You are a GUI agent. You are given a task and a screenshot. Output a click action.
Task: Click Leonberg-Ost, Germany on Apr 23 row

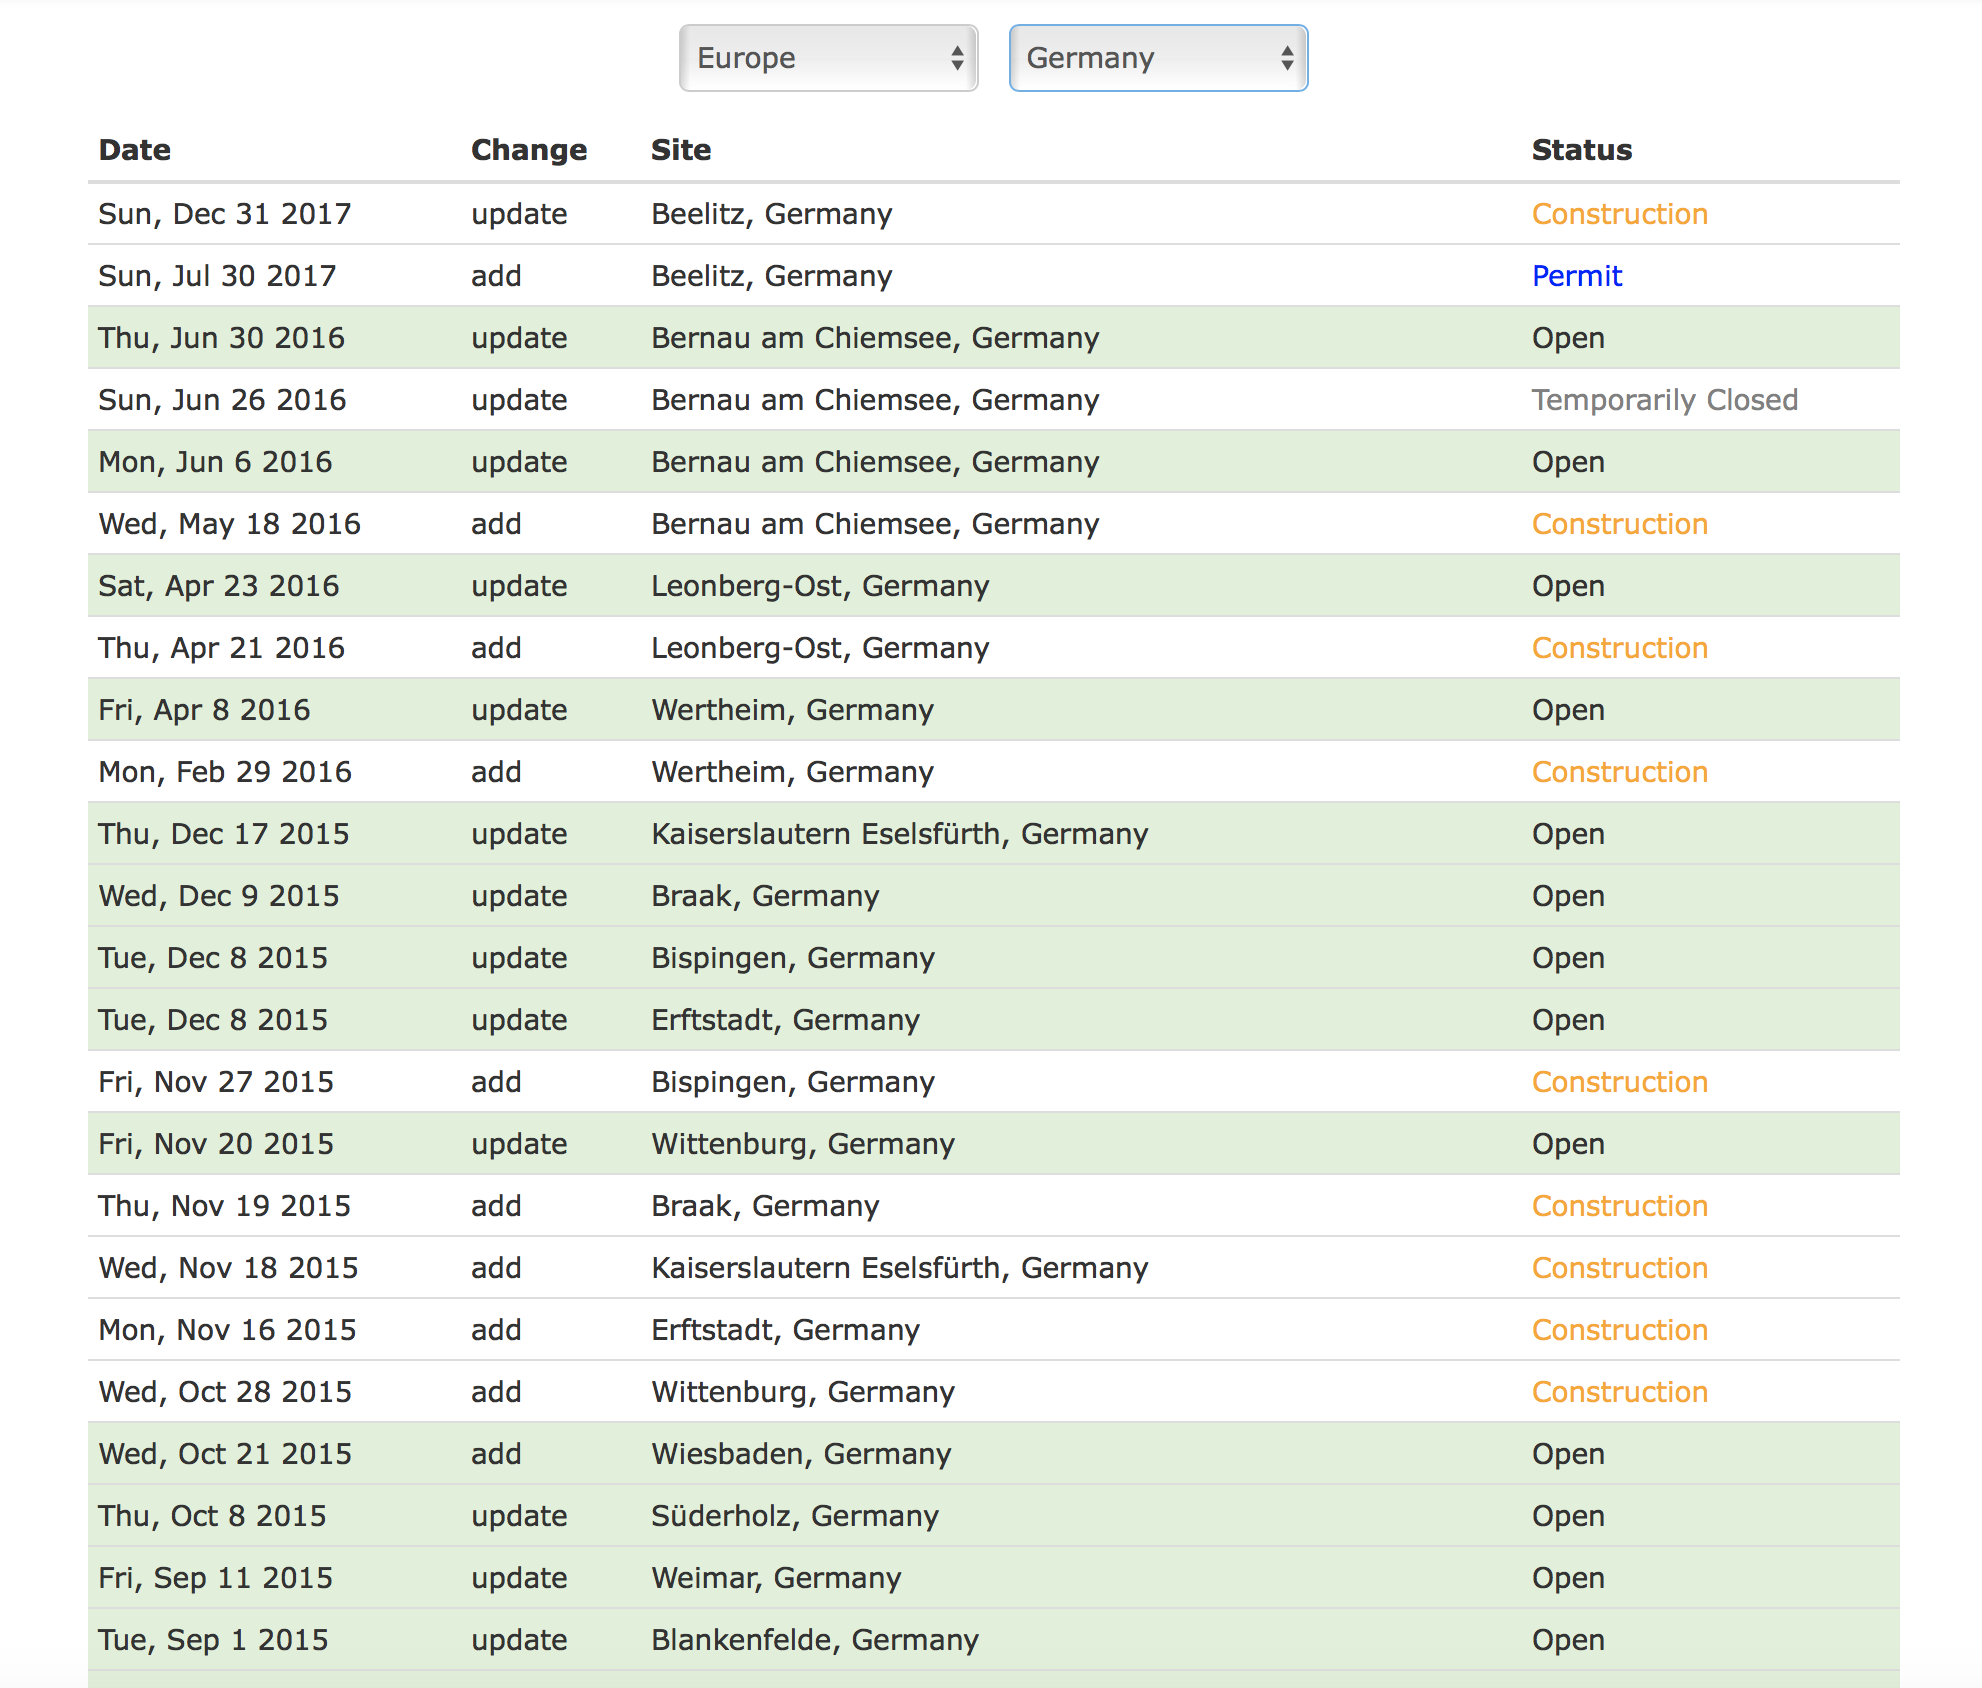point(820,586)
